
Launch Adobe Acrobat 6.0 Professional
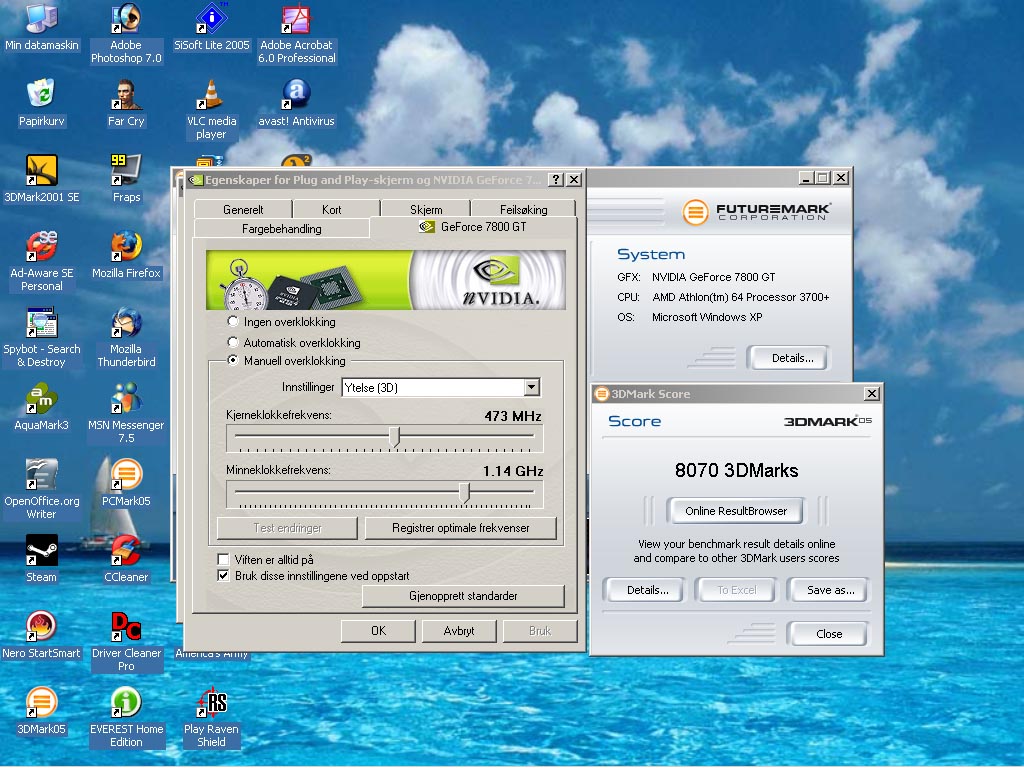click(x=296, y=33)
